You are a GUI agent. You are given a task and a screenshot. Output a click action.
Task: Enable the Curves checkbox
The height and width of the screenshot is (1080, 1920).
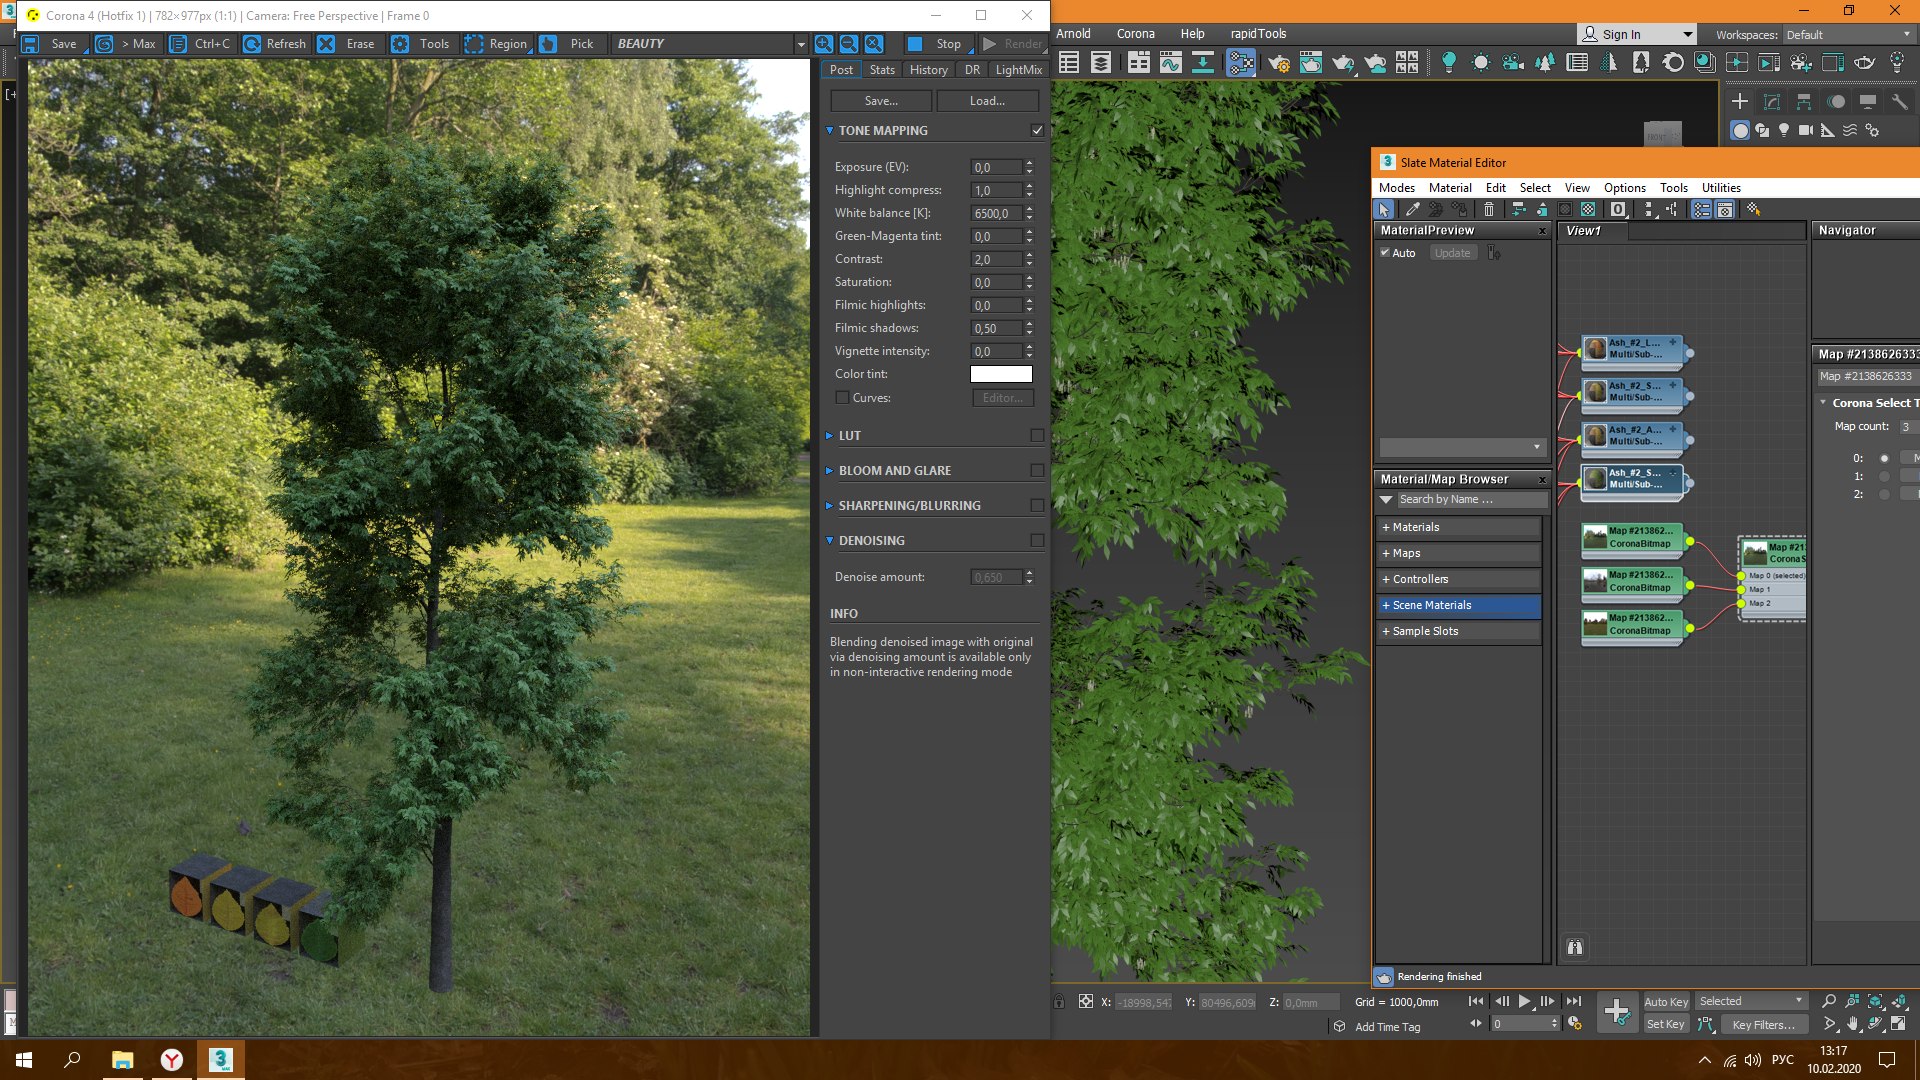pos(842,398)
